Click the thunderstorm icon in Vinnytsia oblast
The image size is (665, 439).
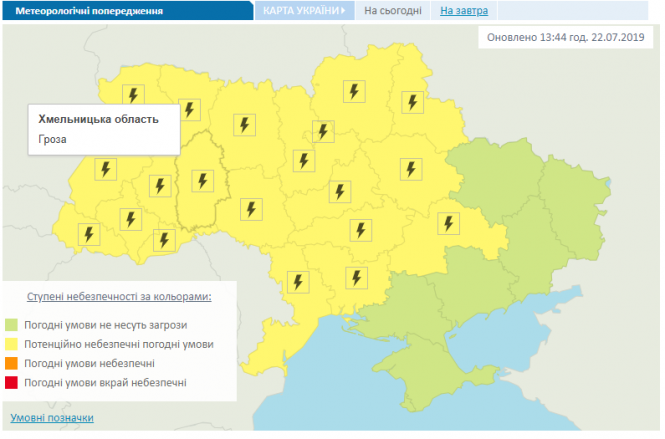[x=250, y=210]
